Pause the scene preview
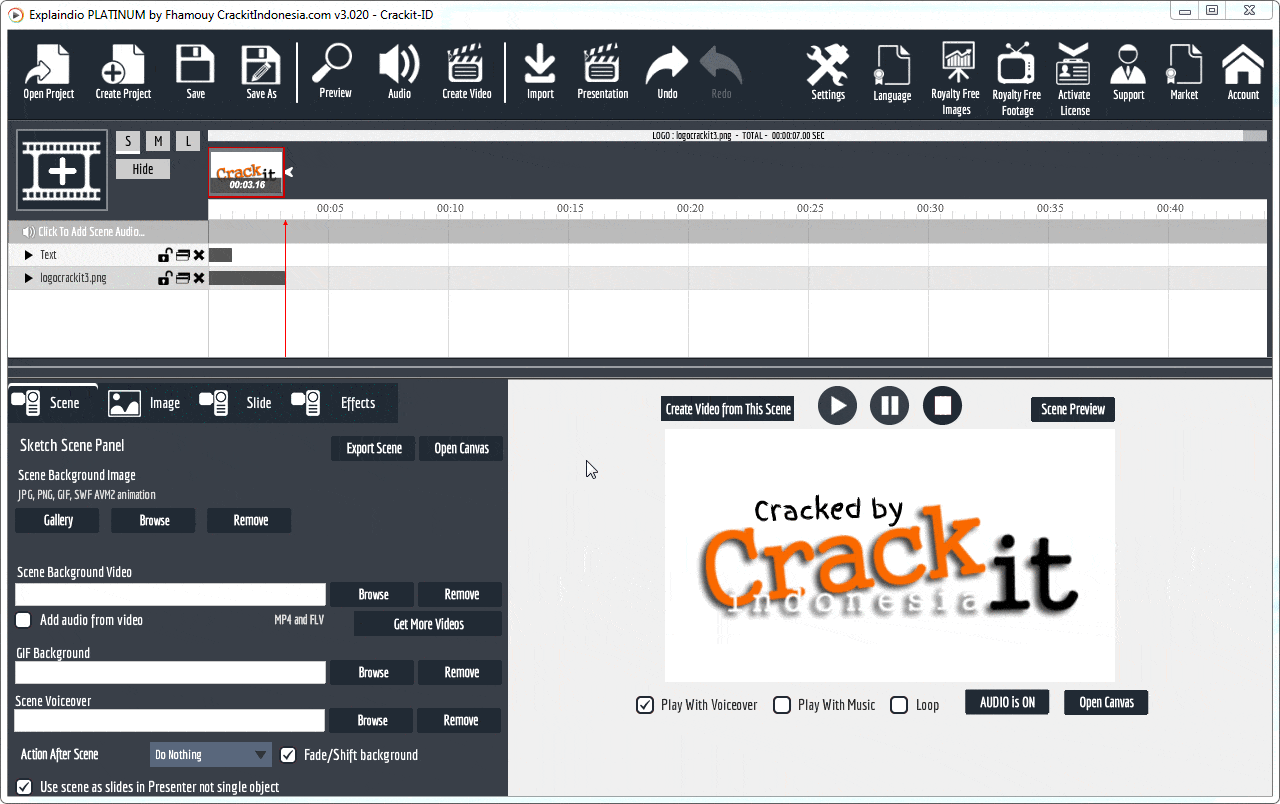Image resolution: width=1280 pixels, height=804 pixels. (x=889, y=405)
